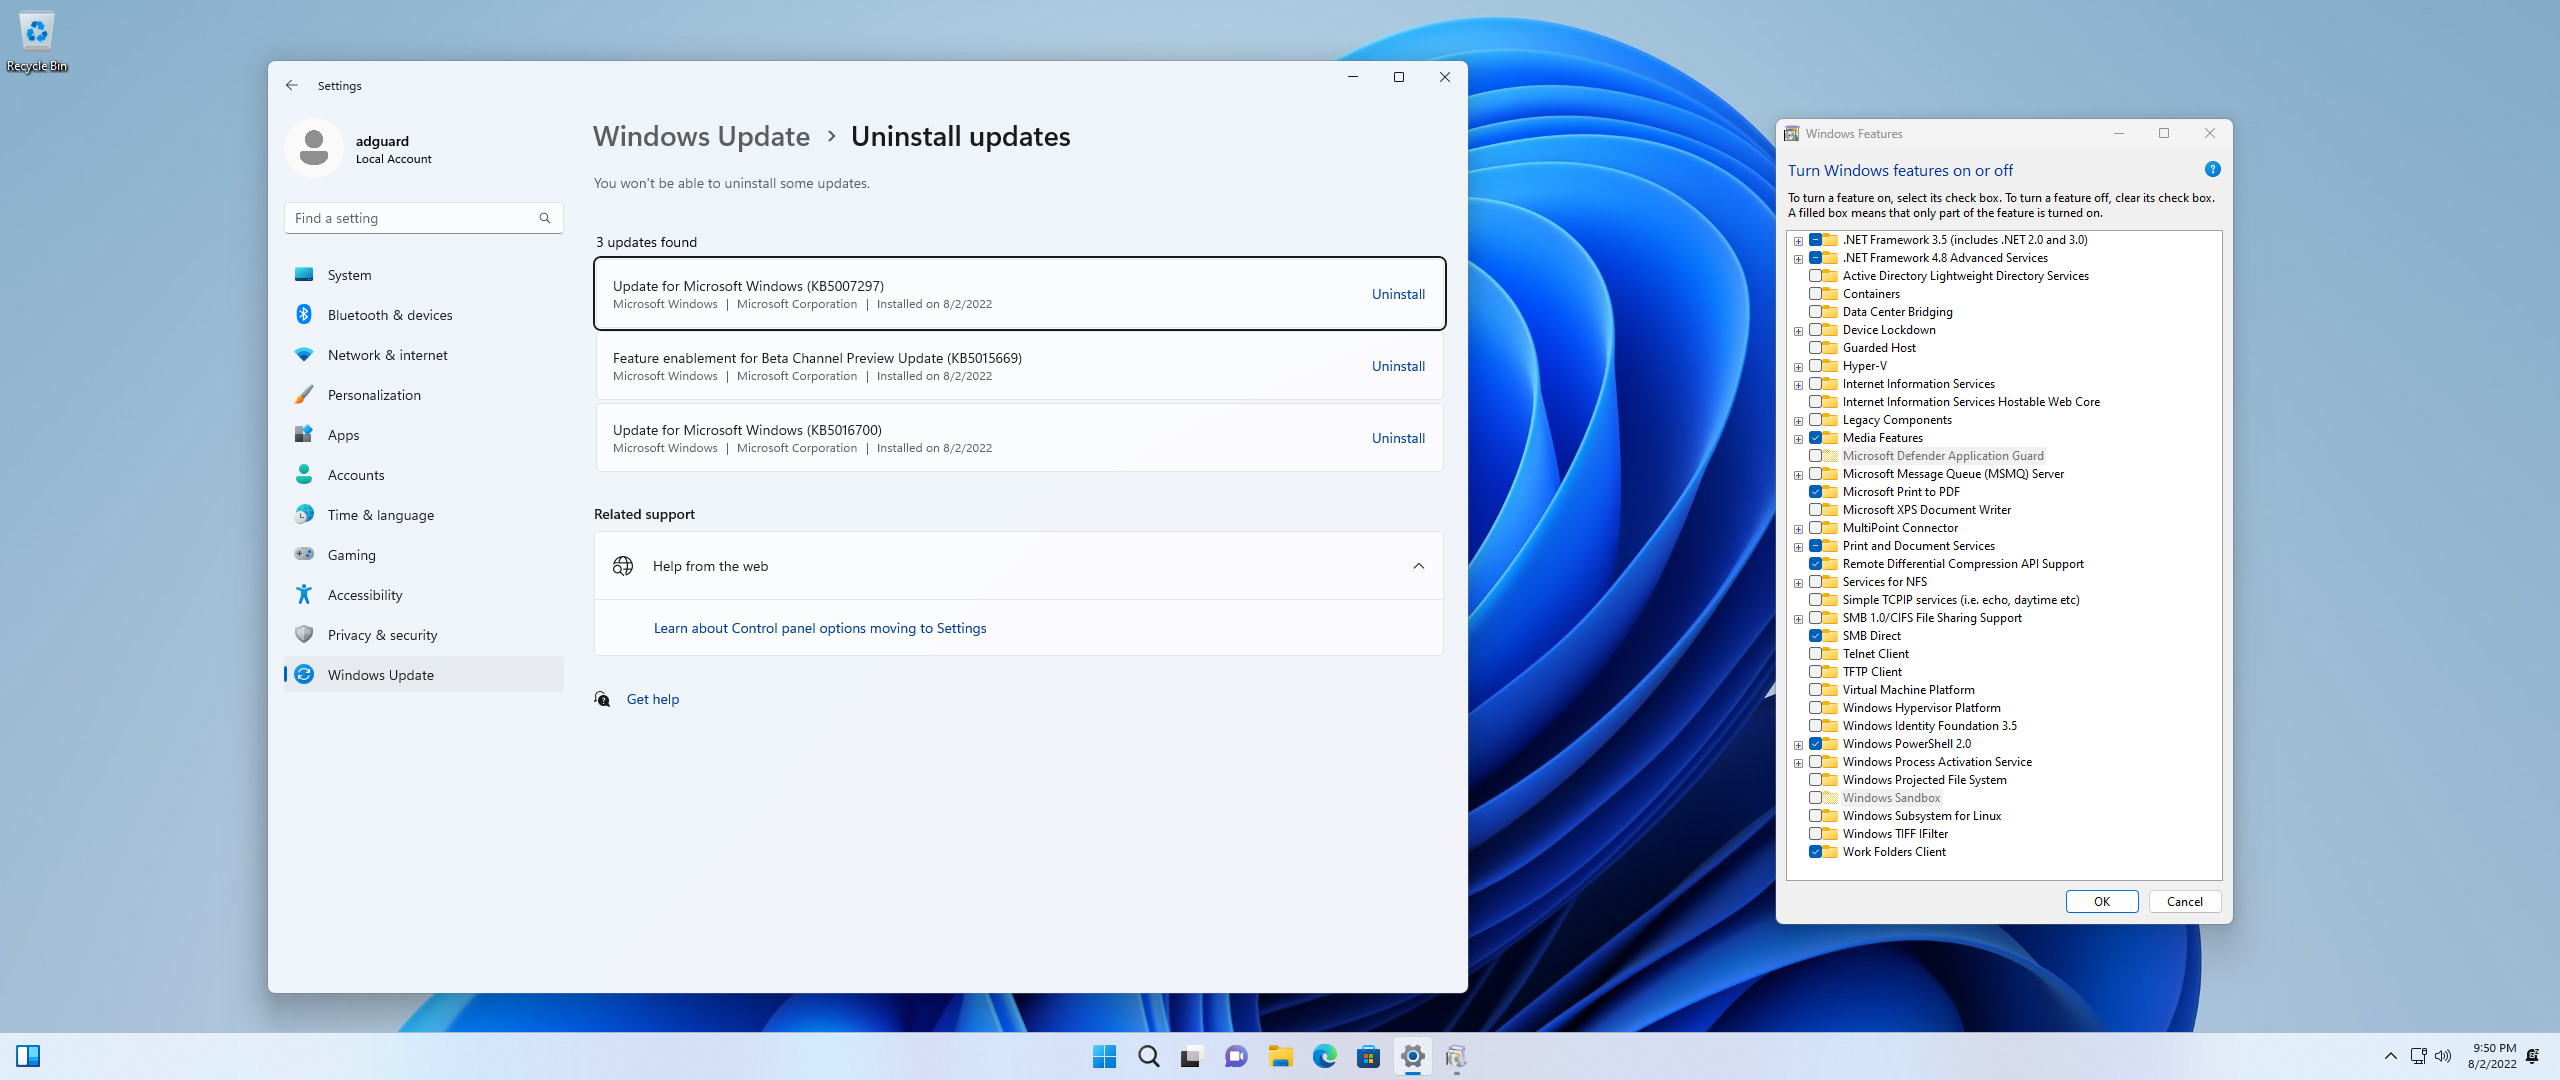The width and height of the screenshot is (2560, 1080).
Task: Click the Settings gear taskbar icon
Action: (x=1412, y=1056)
